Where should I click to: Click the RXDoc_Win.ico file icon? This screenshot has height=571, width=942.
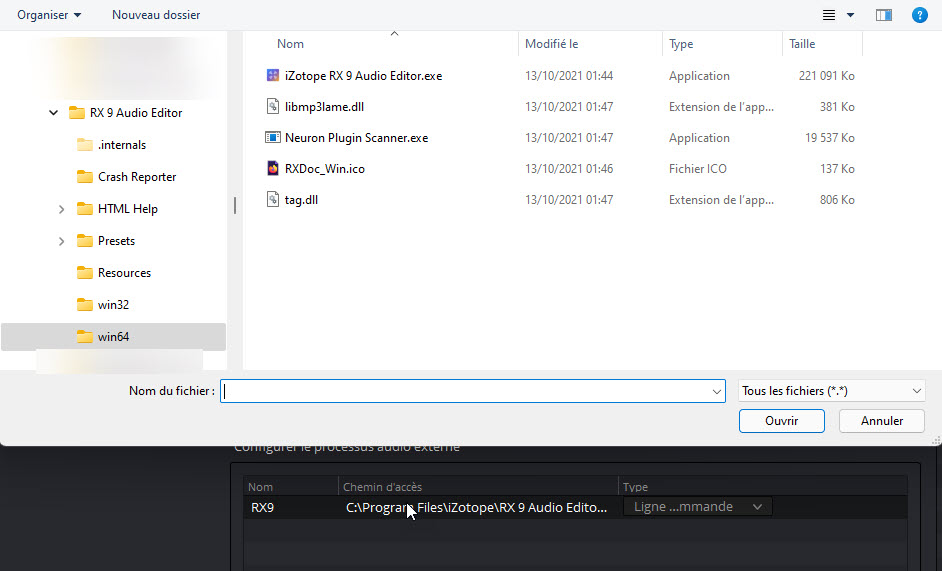point(273,169)
